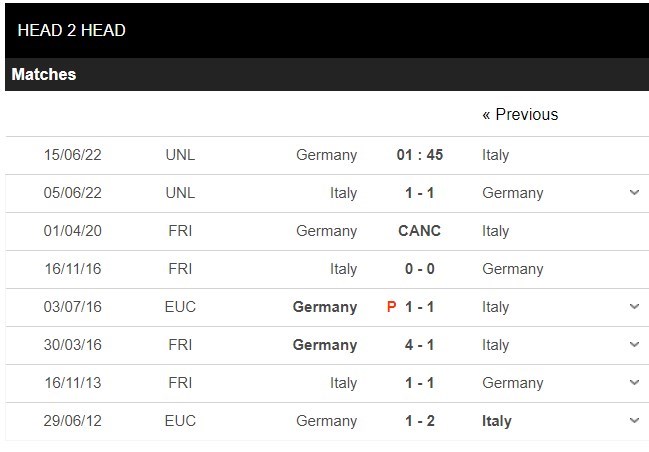Open the 1 - 2 score from 29/06/12
The height and width of the screenshot is (452, 649).
(419, 421)
